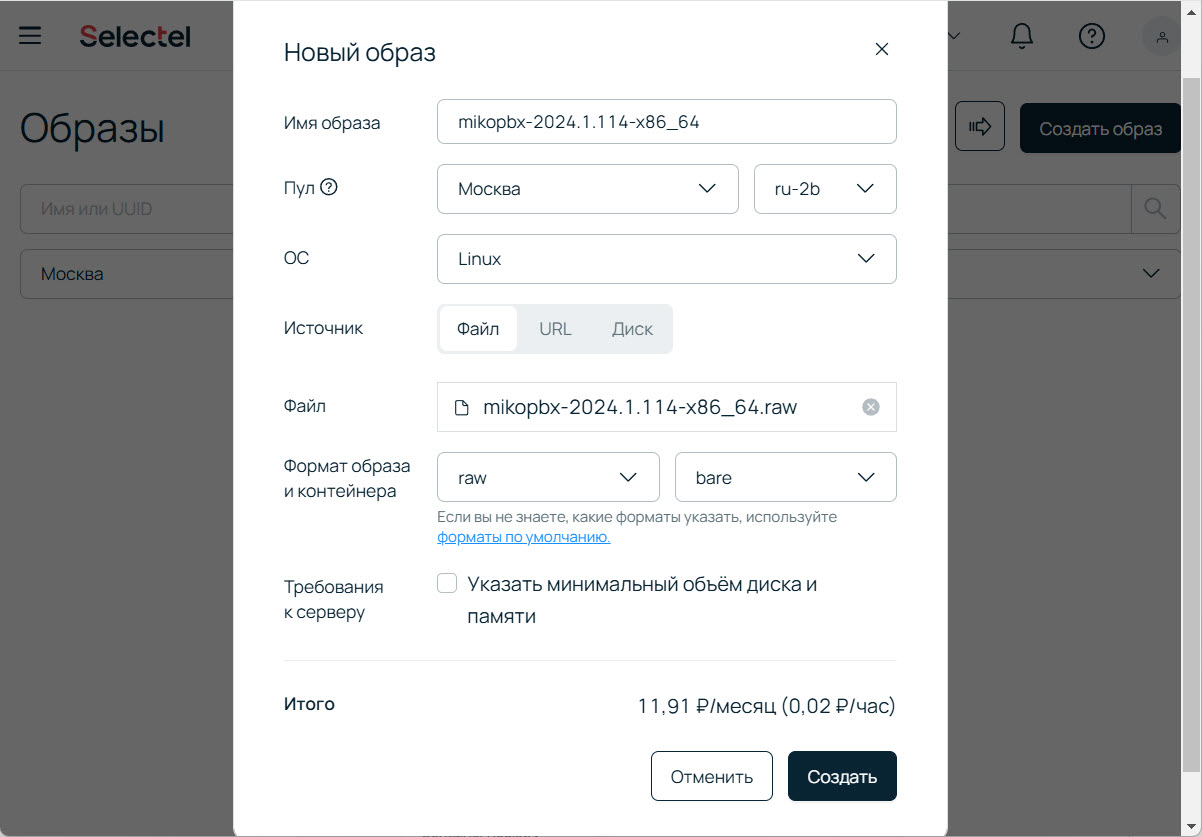Image resolution: width=1202 pixels, height=837 pixels.
Task: Click the search magnifier icon
Action: coord(1155,209)
